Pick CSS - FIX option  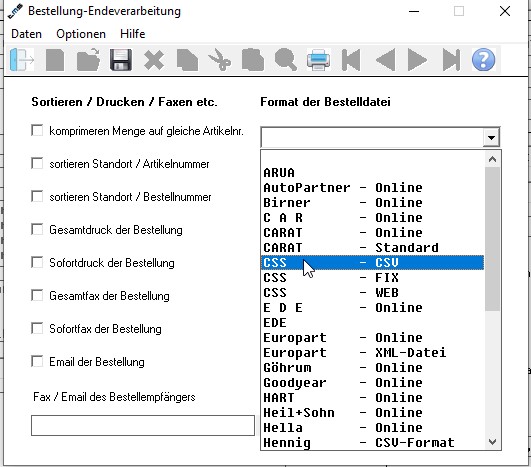click(x=373, y=278)
